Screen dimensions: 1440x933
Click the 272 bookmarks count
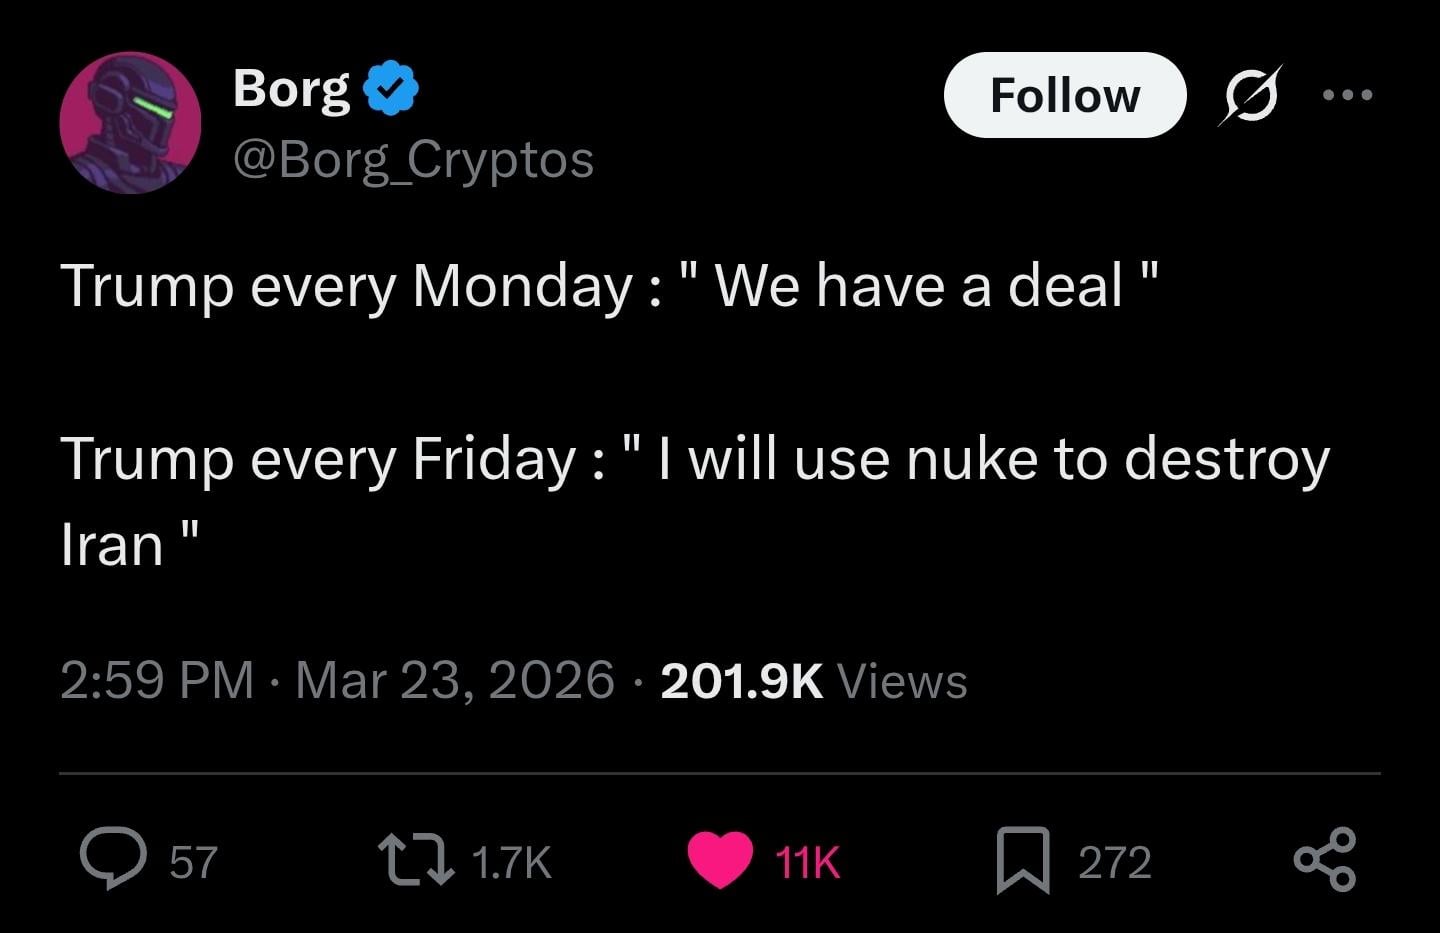1115,862
